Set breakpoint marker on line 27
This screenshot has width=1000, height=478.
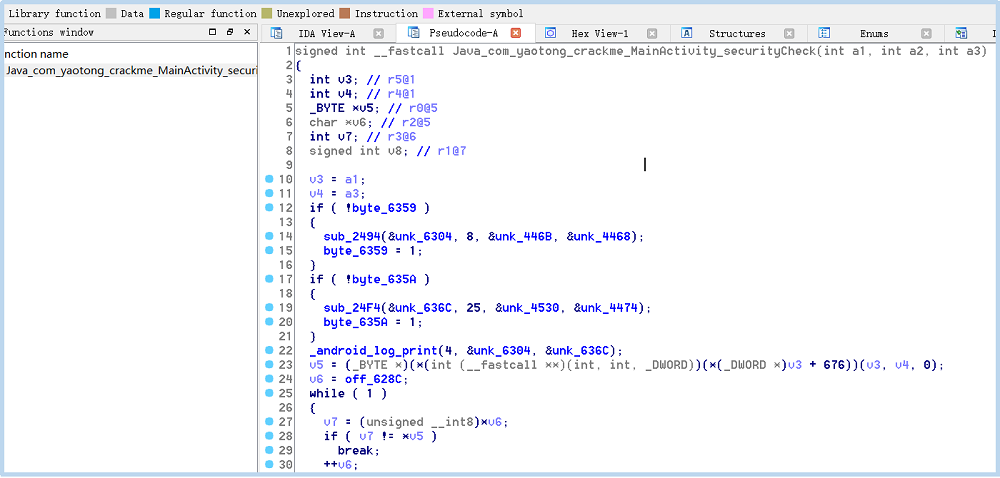coord(269,422)
